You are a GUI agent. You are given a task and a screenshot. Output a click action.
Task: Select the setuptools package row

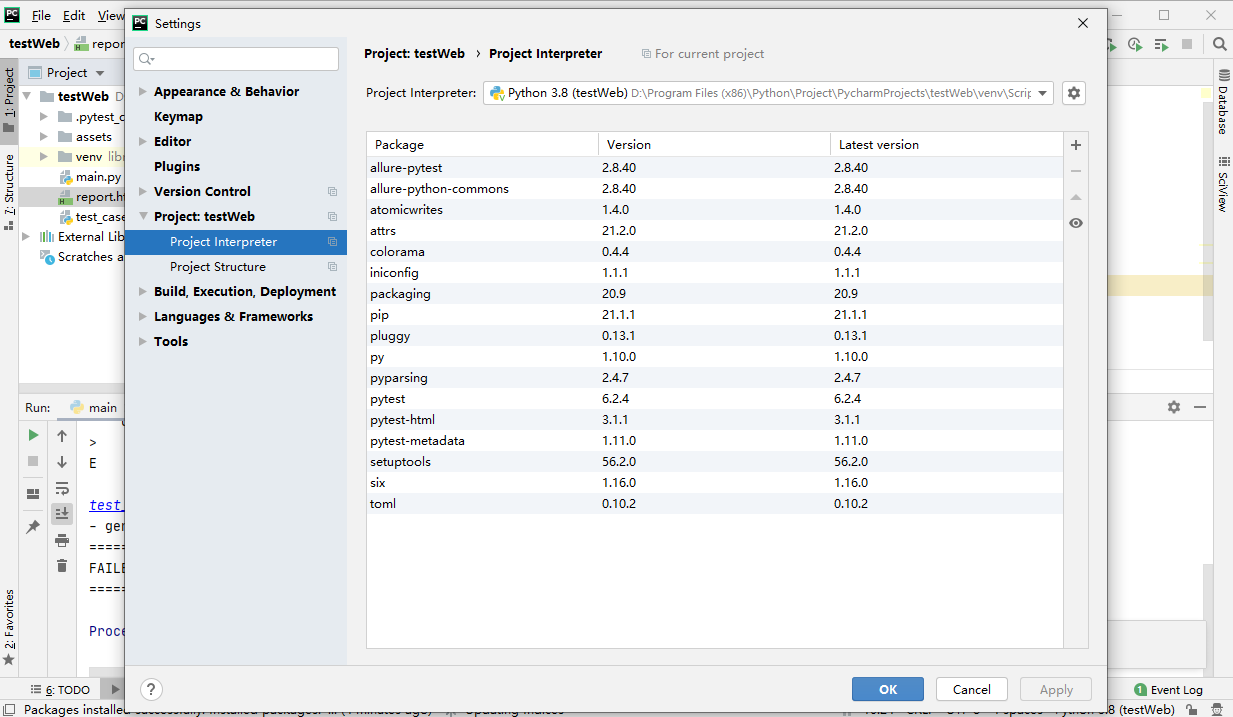tap(714, 462)
